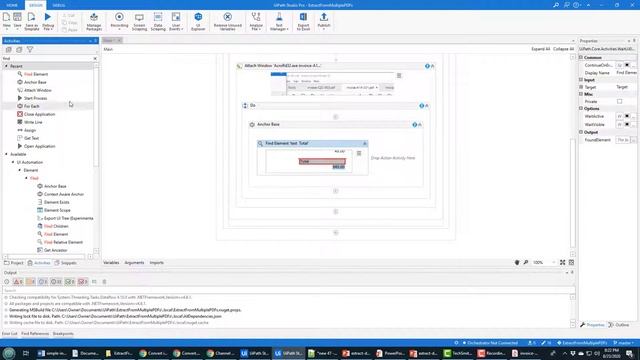
Task: Open the Snippets panel tab
Action: (x=66, y=263)
